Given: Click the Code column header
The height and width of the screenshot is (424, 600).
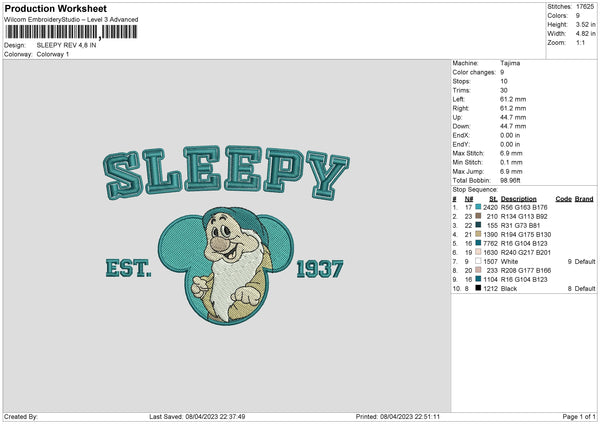Looking at the screenshot, I should click(563, 199).
